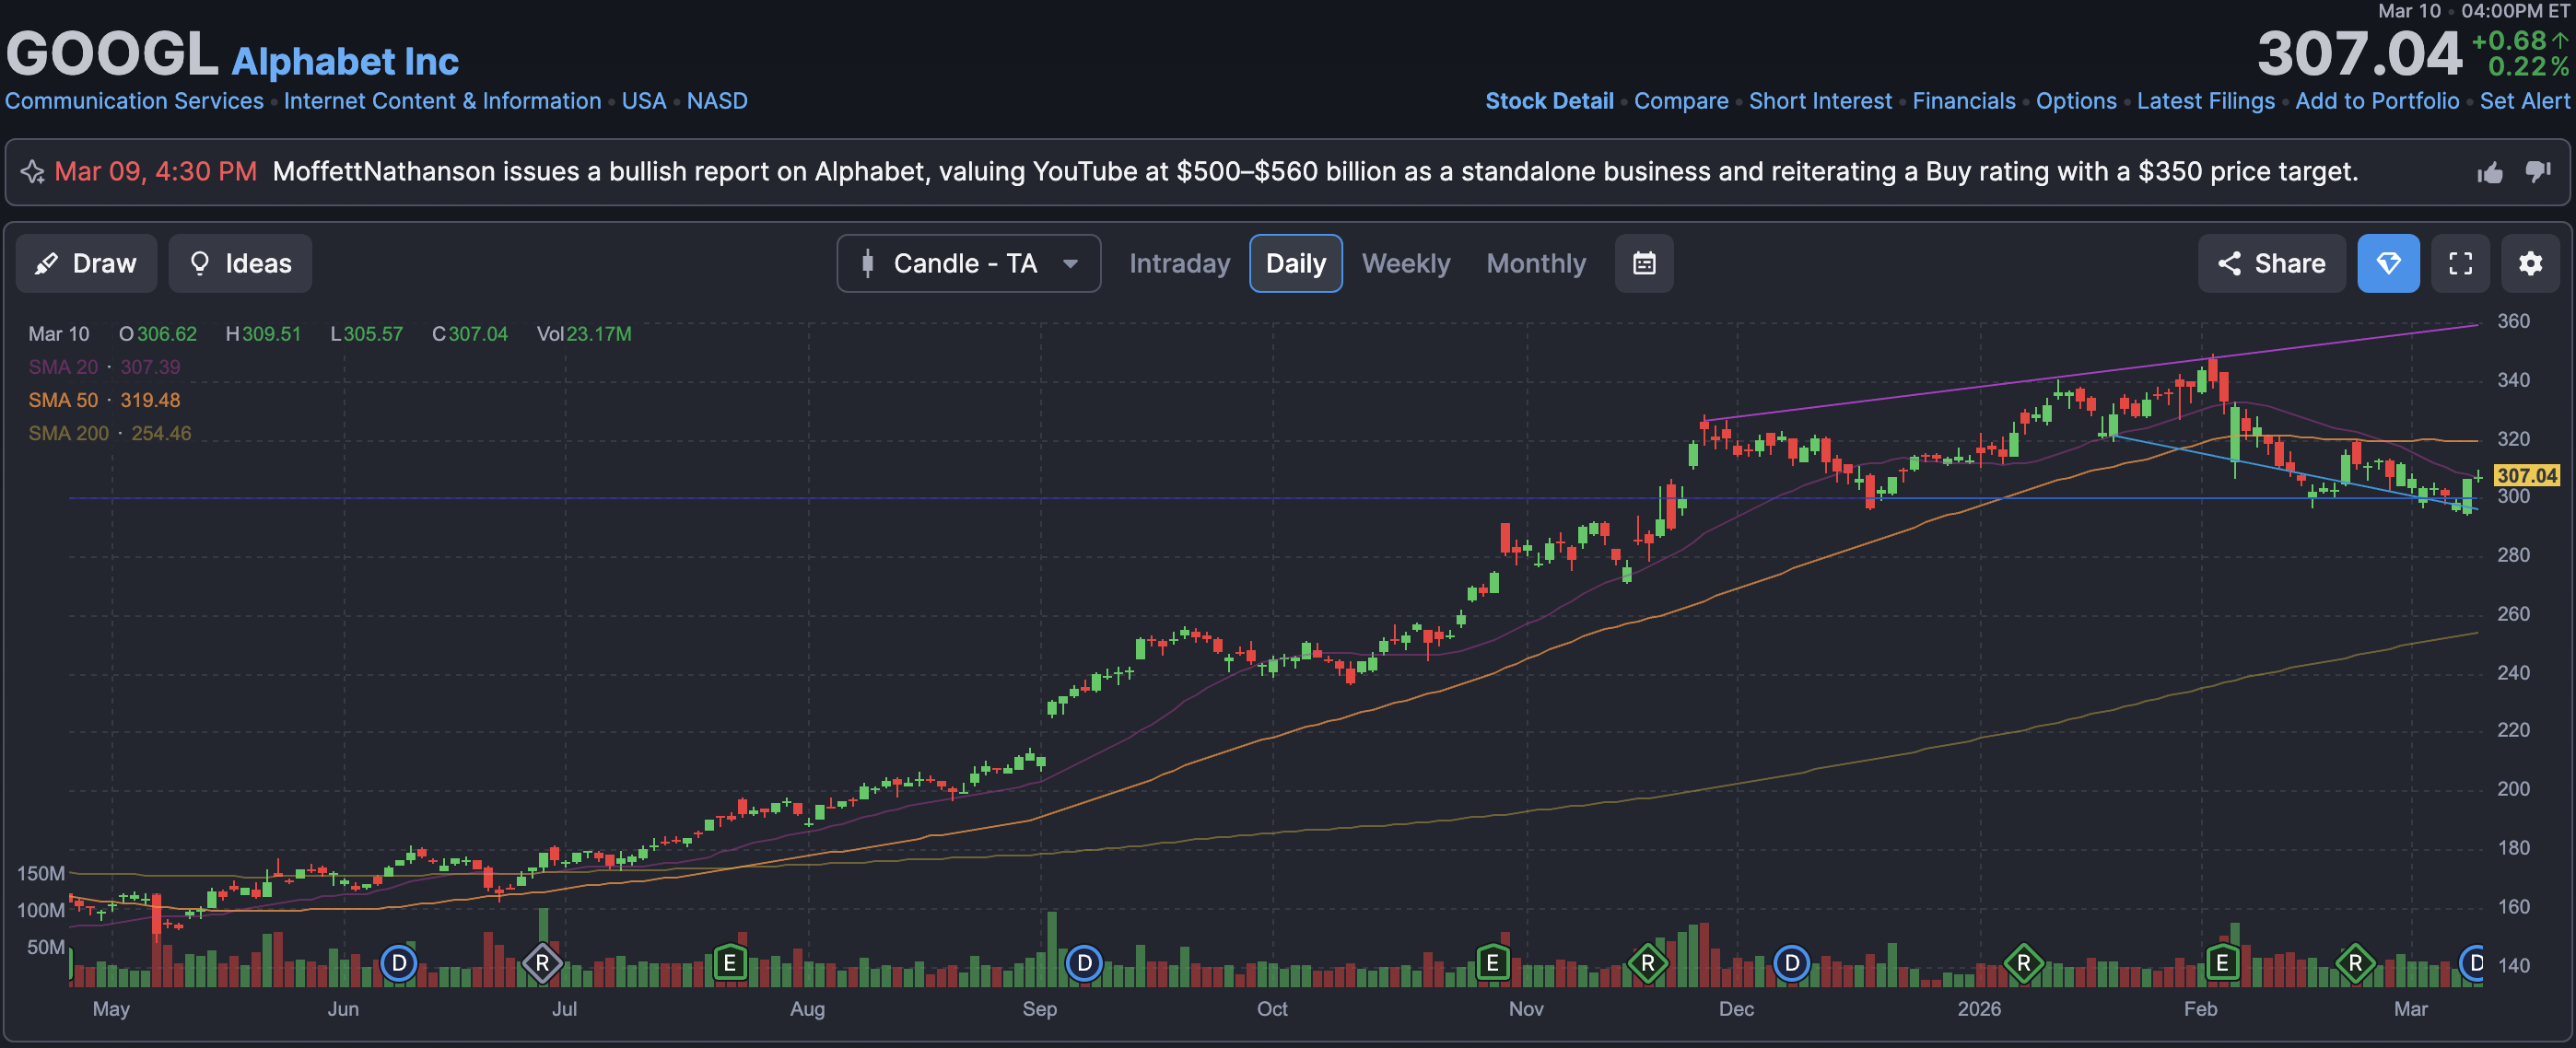This screenshot has height=1048, width=2576.
Task: Click the AI sparkle news icon
Action: (33, 172)
